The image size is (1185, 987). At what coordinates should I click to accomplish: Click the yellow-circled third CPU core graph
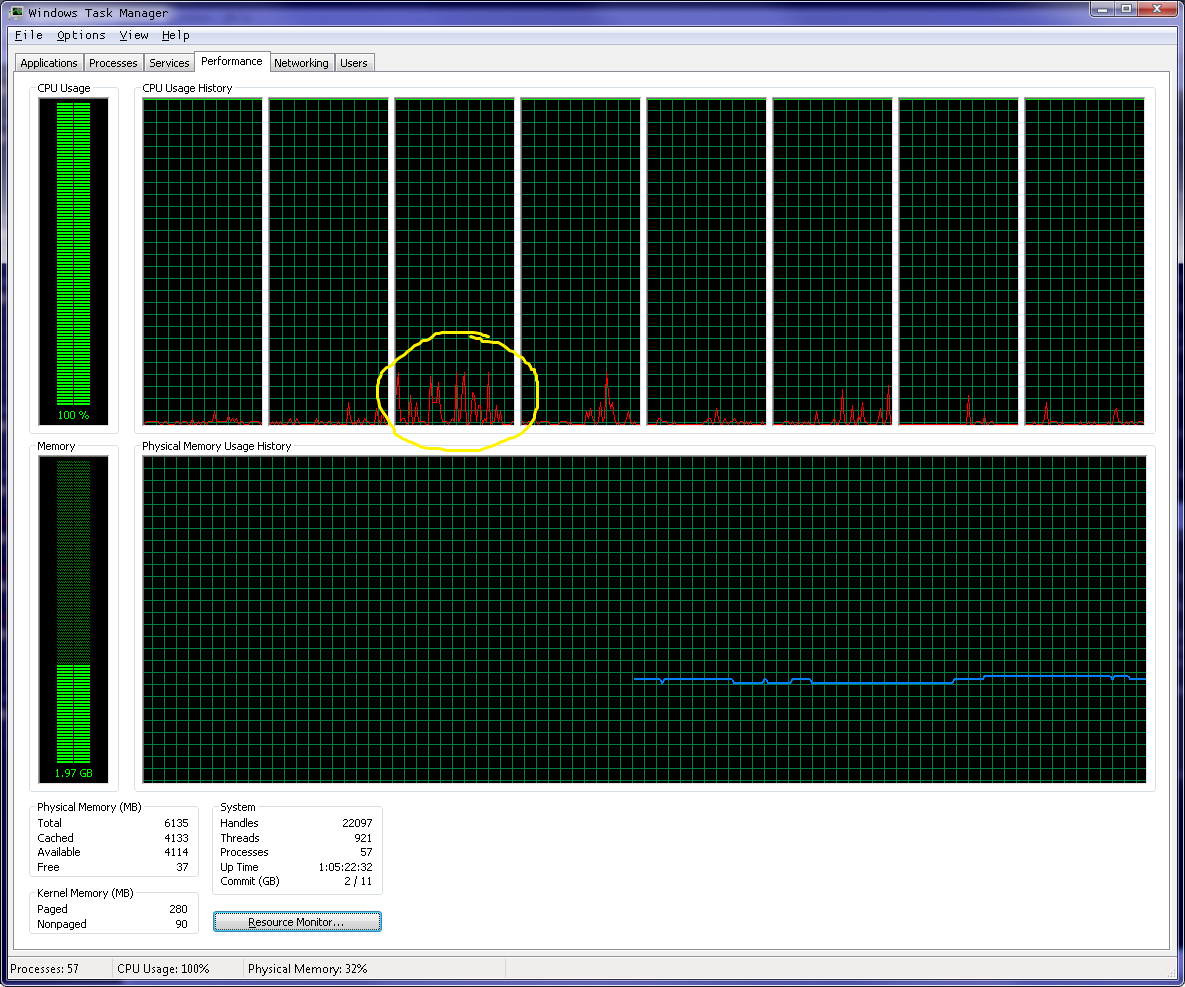[454, 261]
